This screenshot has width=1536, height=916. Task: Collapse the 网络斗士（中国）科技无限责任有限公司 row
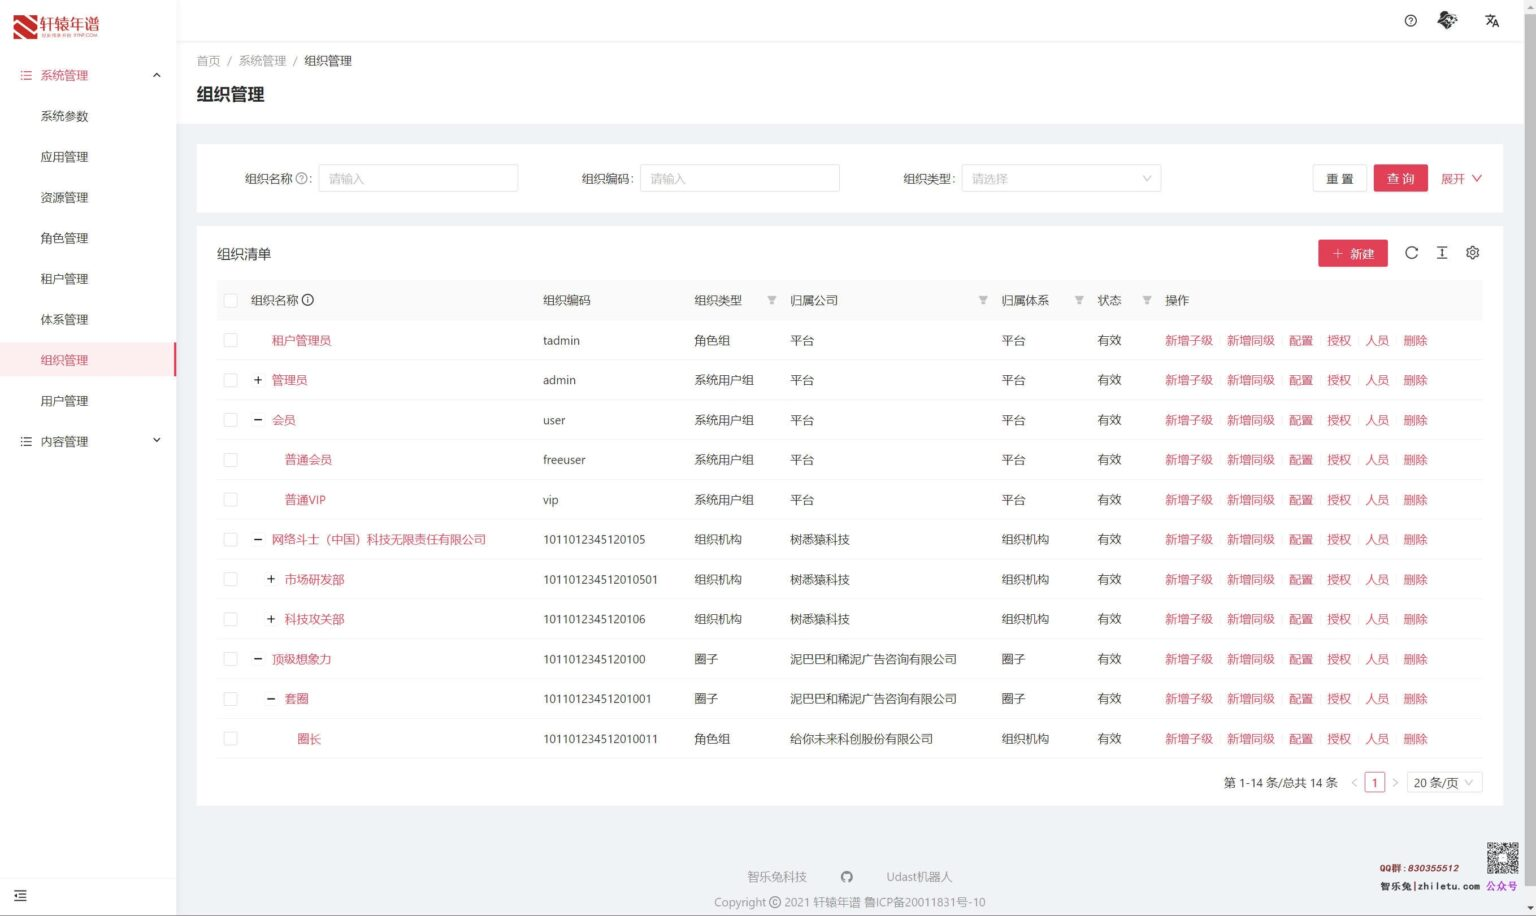[x=258, y=539]
